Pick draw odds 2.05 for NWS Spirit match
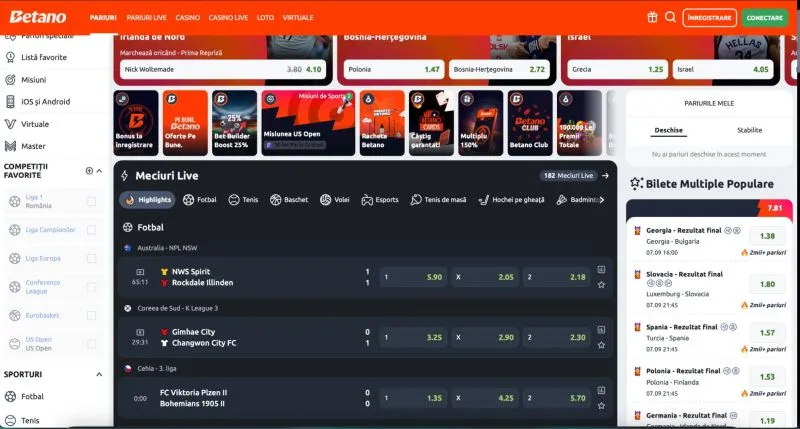The height and width of the screenshot is (429, 800). pyautogui.click(x=485, y=277)
